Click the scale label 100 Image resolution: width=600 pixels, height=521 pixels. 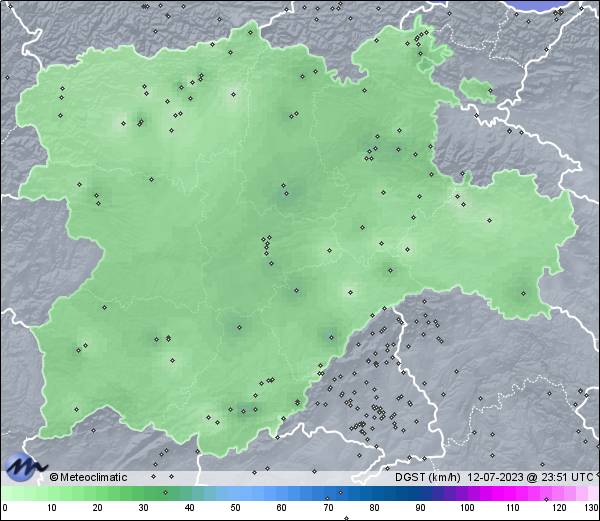coord(467,508)
